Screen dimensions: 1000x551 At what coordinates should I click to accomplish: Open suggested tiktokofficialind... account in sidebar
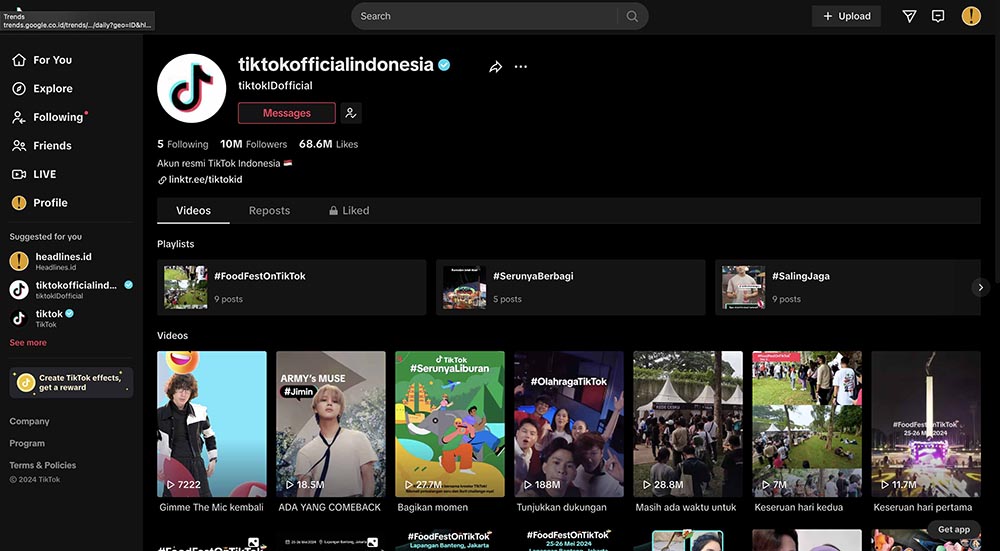pyautogui.click(x=71, y=290)
